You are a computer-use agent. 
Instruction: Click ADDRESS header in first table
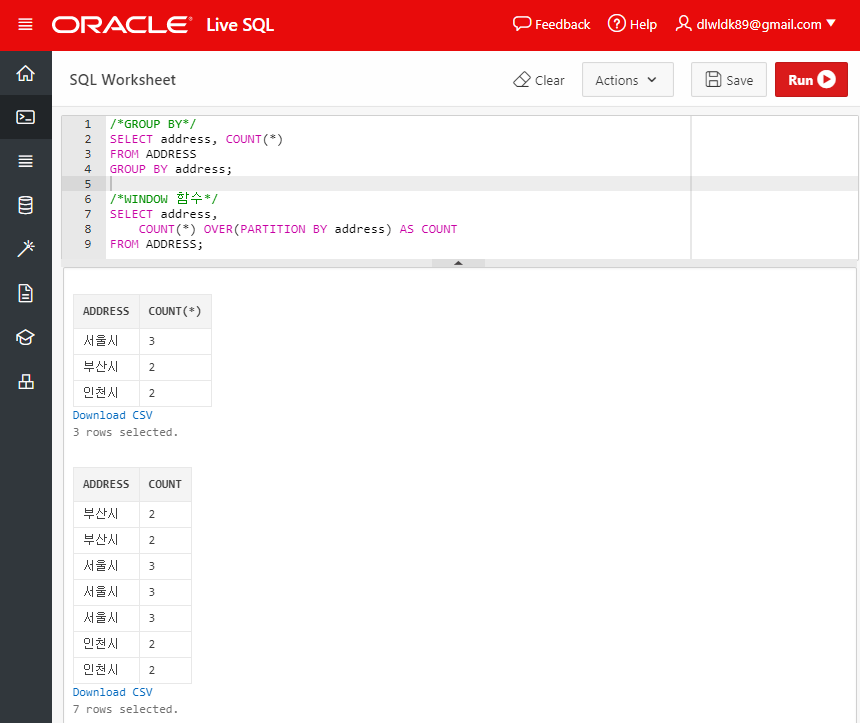(106, 311)
